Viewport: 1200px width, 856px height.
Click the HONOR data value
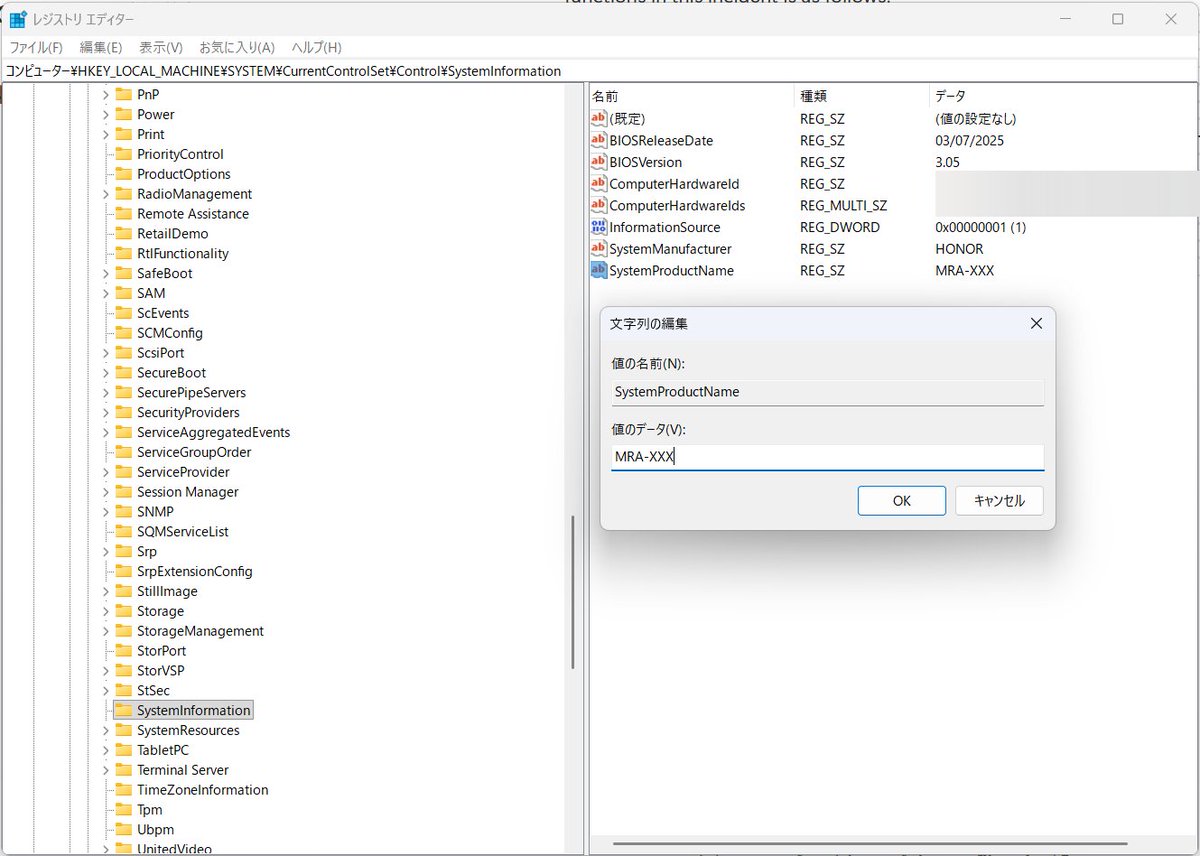(x=959, y=249)
